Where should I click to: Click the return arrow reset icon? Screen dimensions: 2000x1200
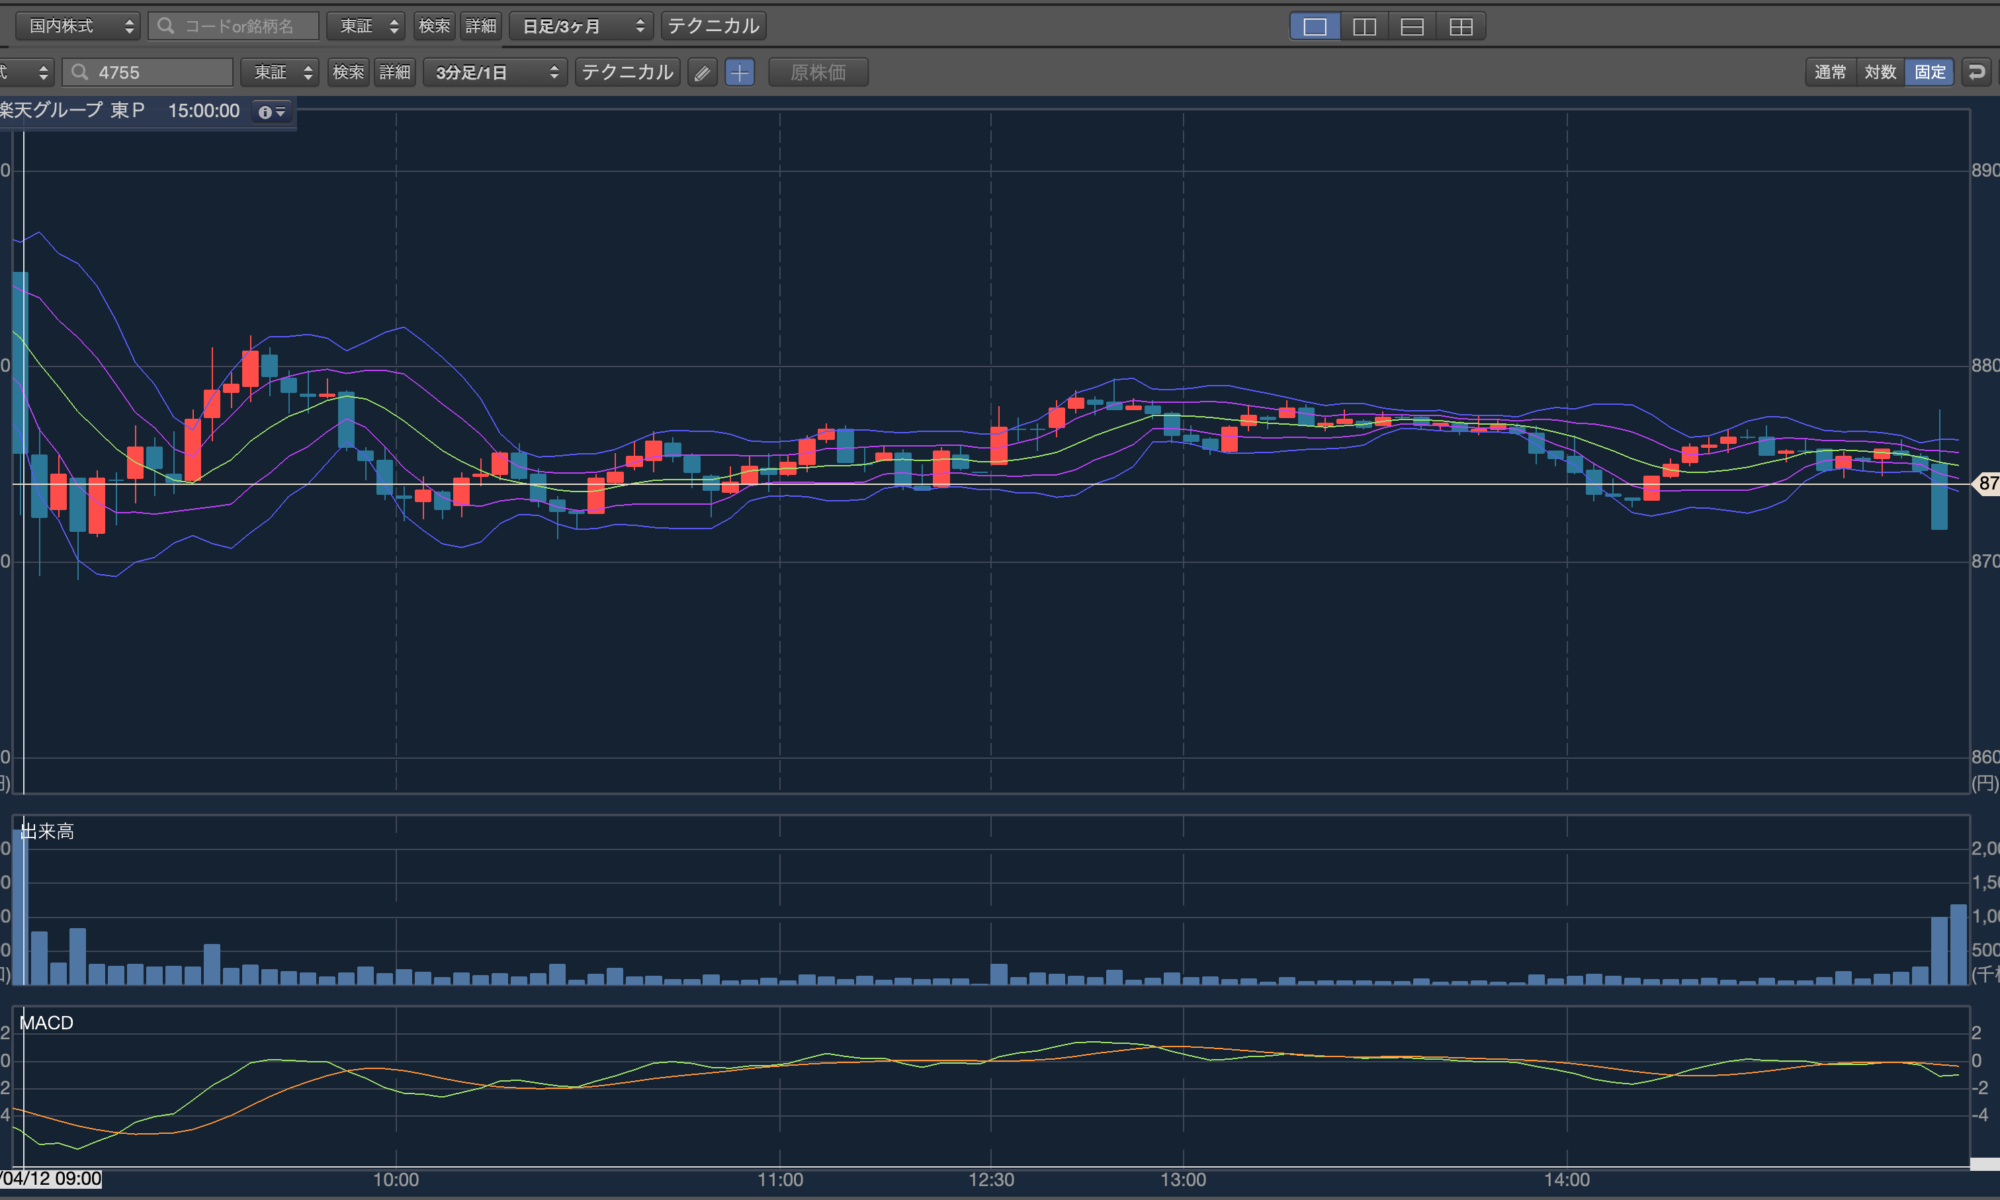click(x=1976, y=72)
